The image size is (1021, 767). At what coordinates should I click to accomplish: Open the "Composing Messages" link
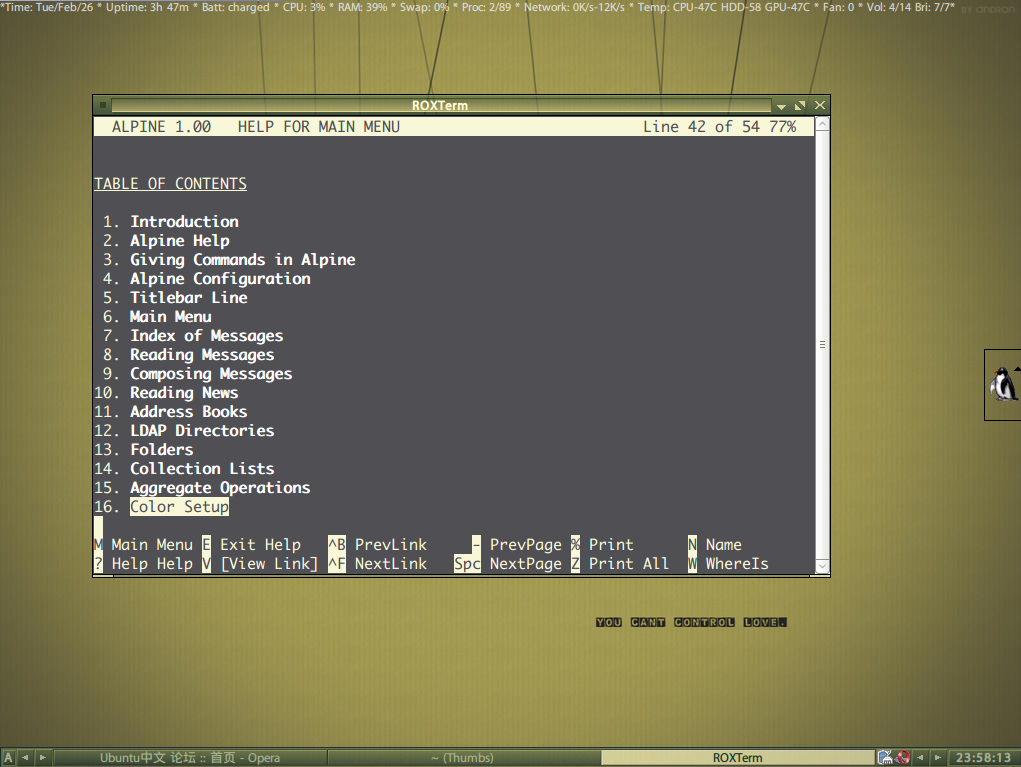[211, 374]
